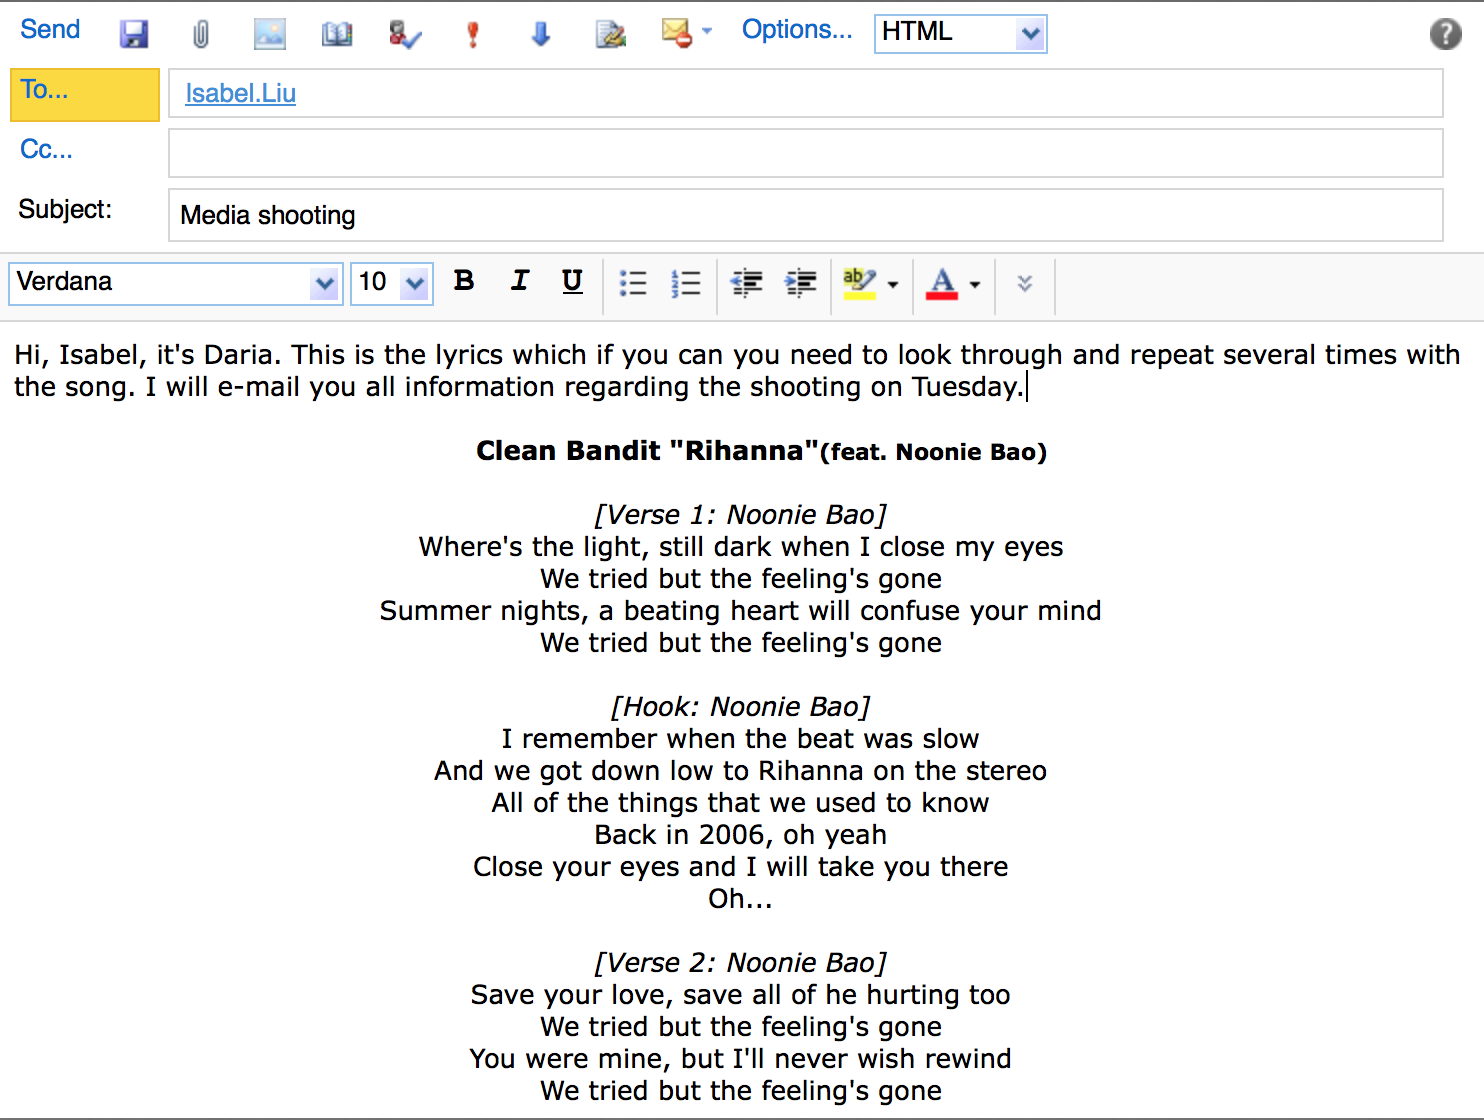Click the line "And we got down low to Rihanna"

tap(741, 771)
